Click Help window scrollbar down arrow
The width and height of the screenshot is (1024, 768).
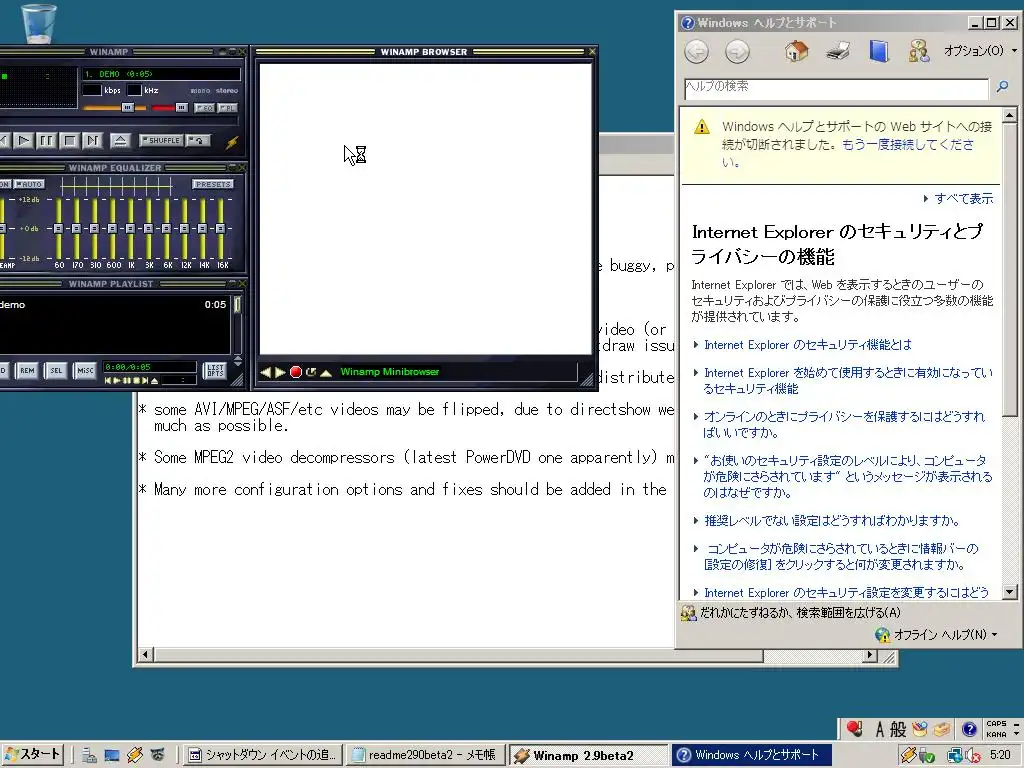click(x=1010, y=592)
